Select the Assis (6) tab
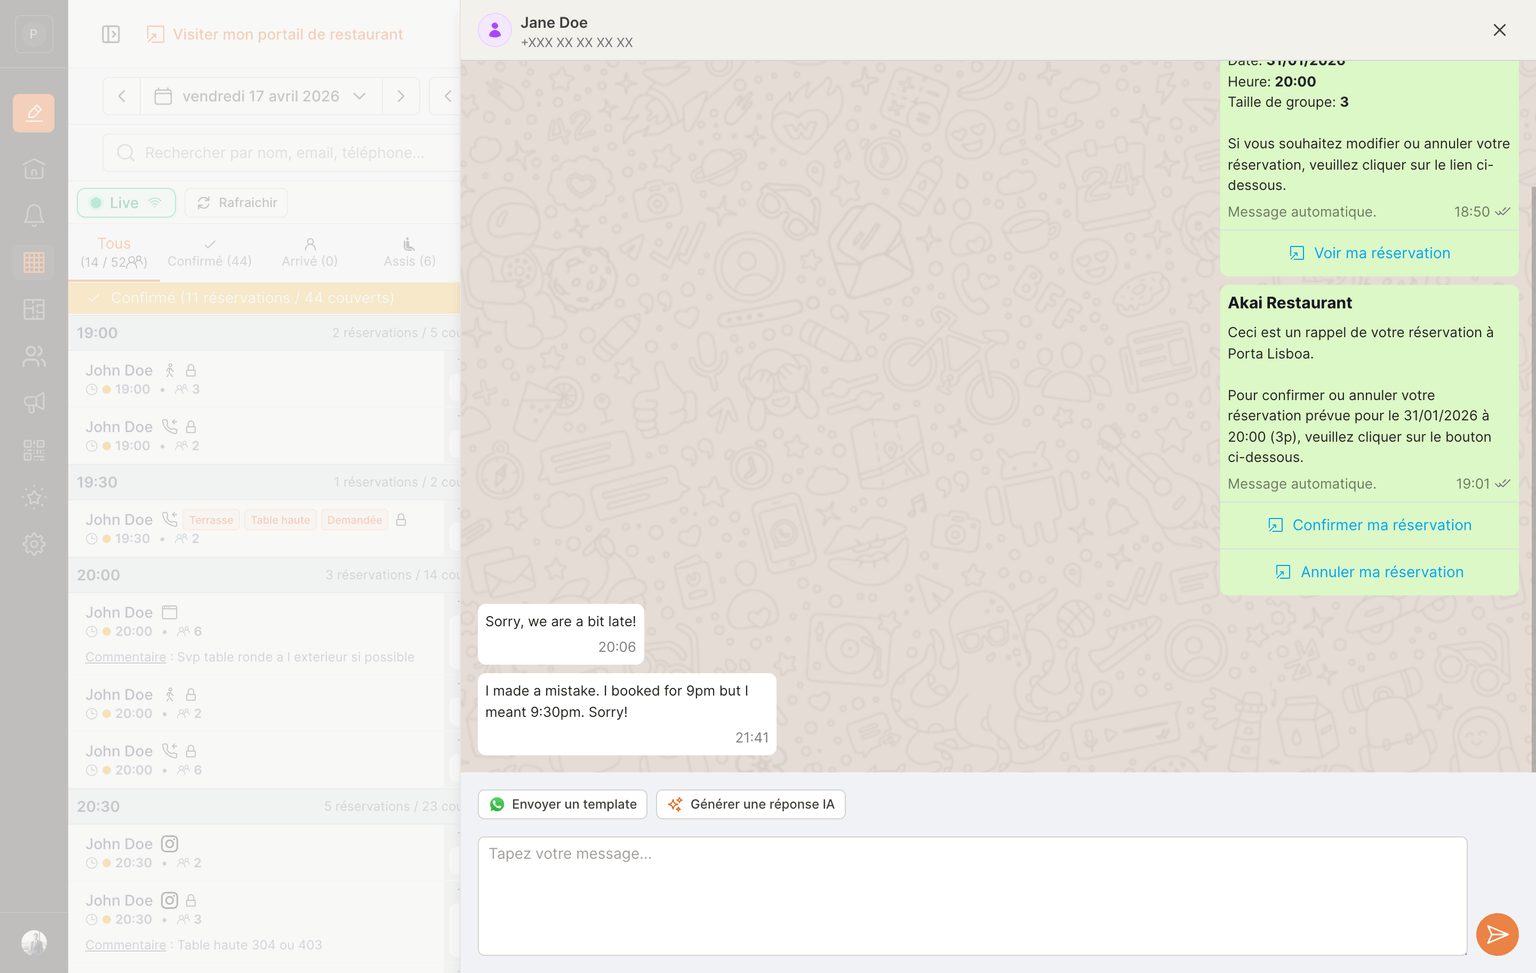 [409, 252]
